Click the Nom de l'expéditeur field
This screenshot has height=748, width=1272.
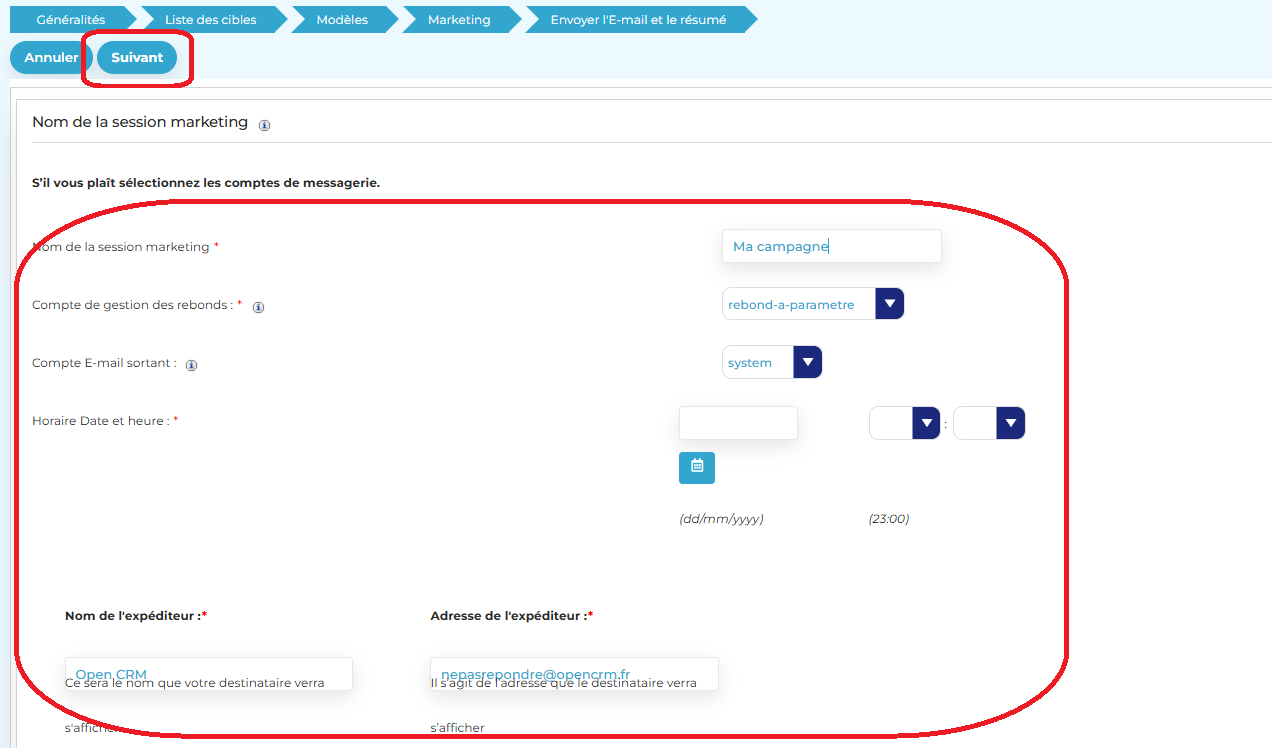tap(208, 674)
